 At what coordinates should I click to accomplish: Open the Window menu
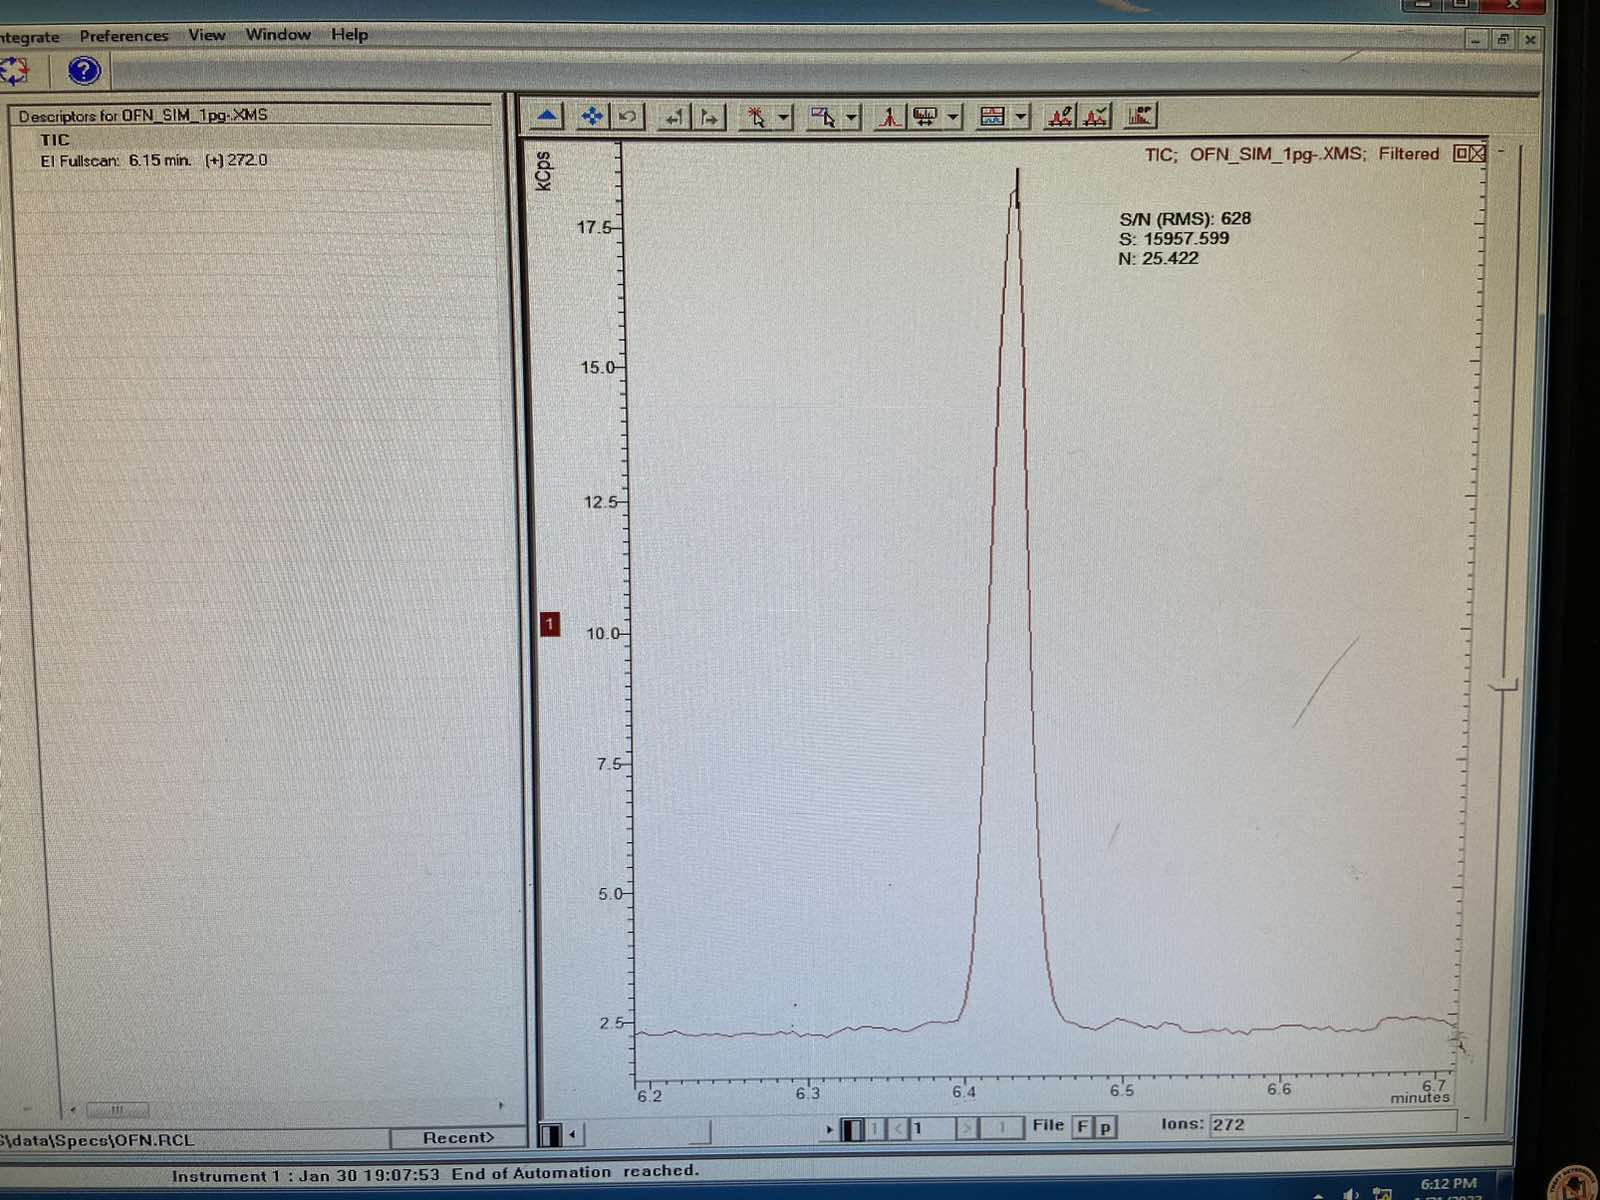[278, 35]
